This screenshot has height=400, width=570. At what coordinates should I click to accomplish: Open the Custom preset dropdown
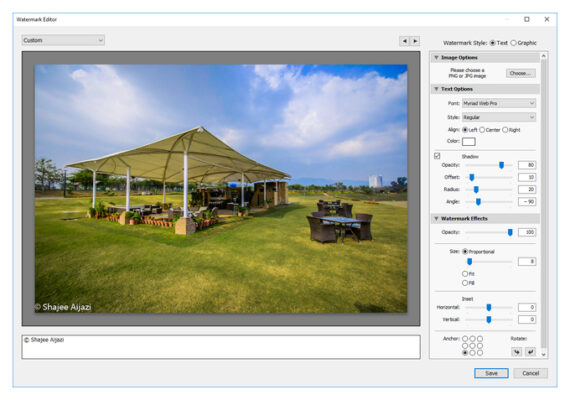click(x=63, y=40)
